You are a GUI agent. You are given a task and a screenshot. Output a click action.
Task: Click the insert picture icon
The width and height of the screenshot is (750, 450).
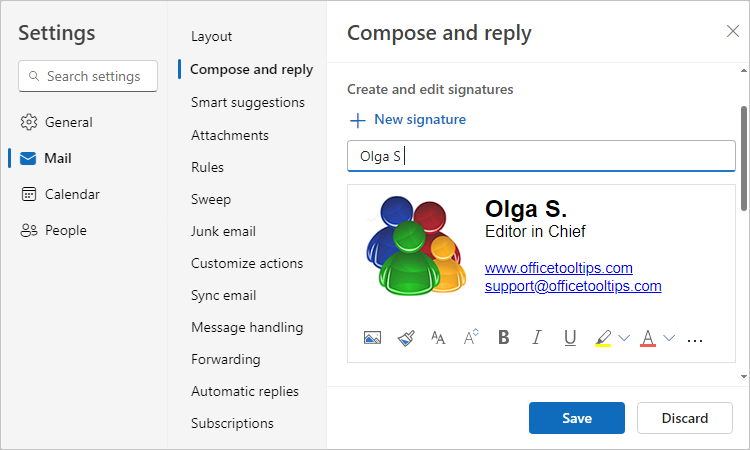pyautogui.click(x=372, y=338)
